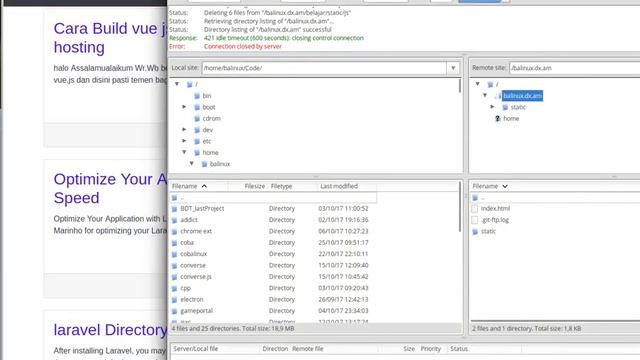Collapse the local root '/' tree node

point(177,84)
